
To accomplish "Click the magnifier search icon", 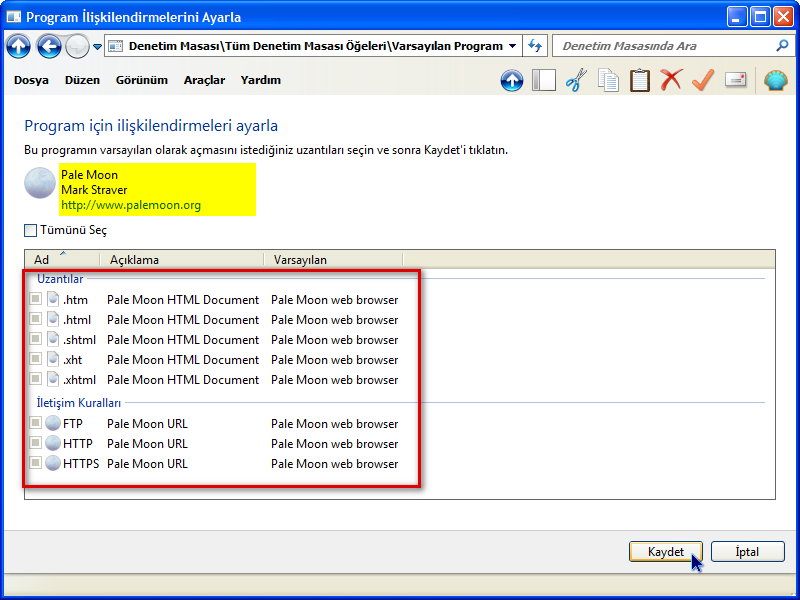I will [782, 46].
